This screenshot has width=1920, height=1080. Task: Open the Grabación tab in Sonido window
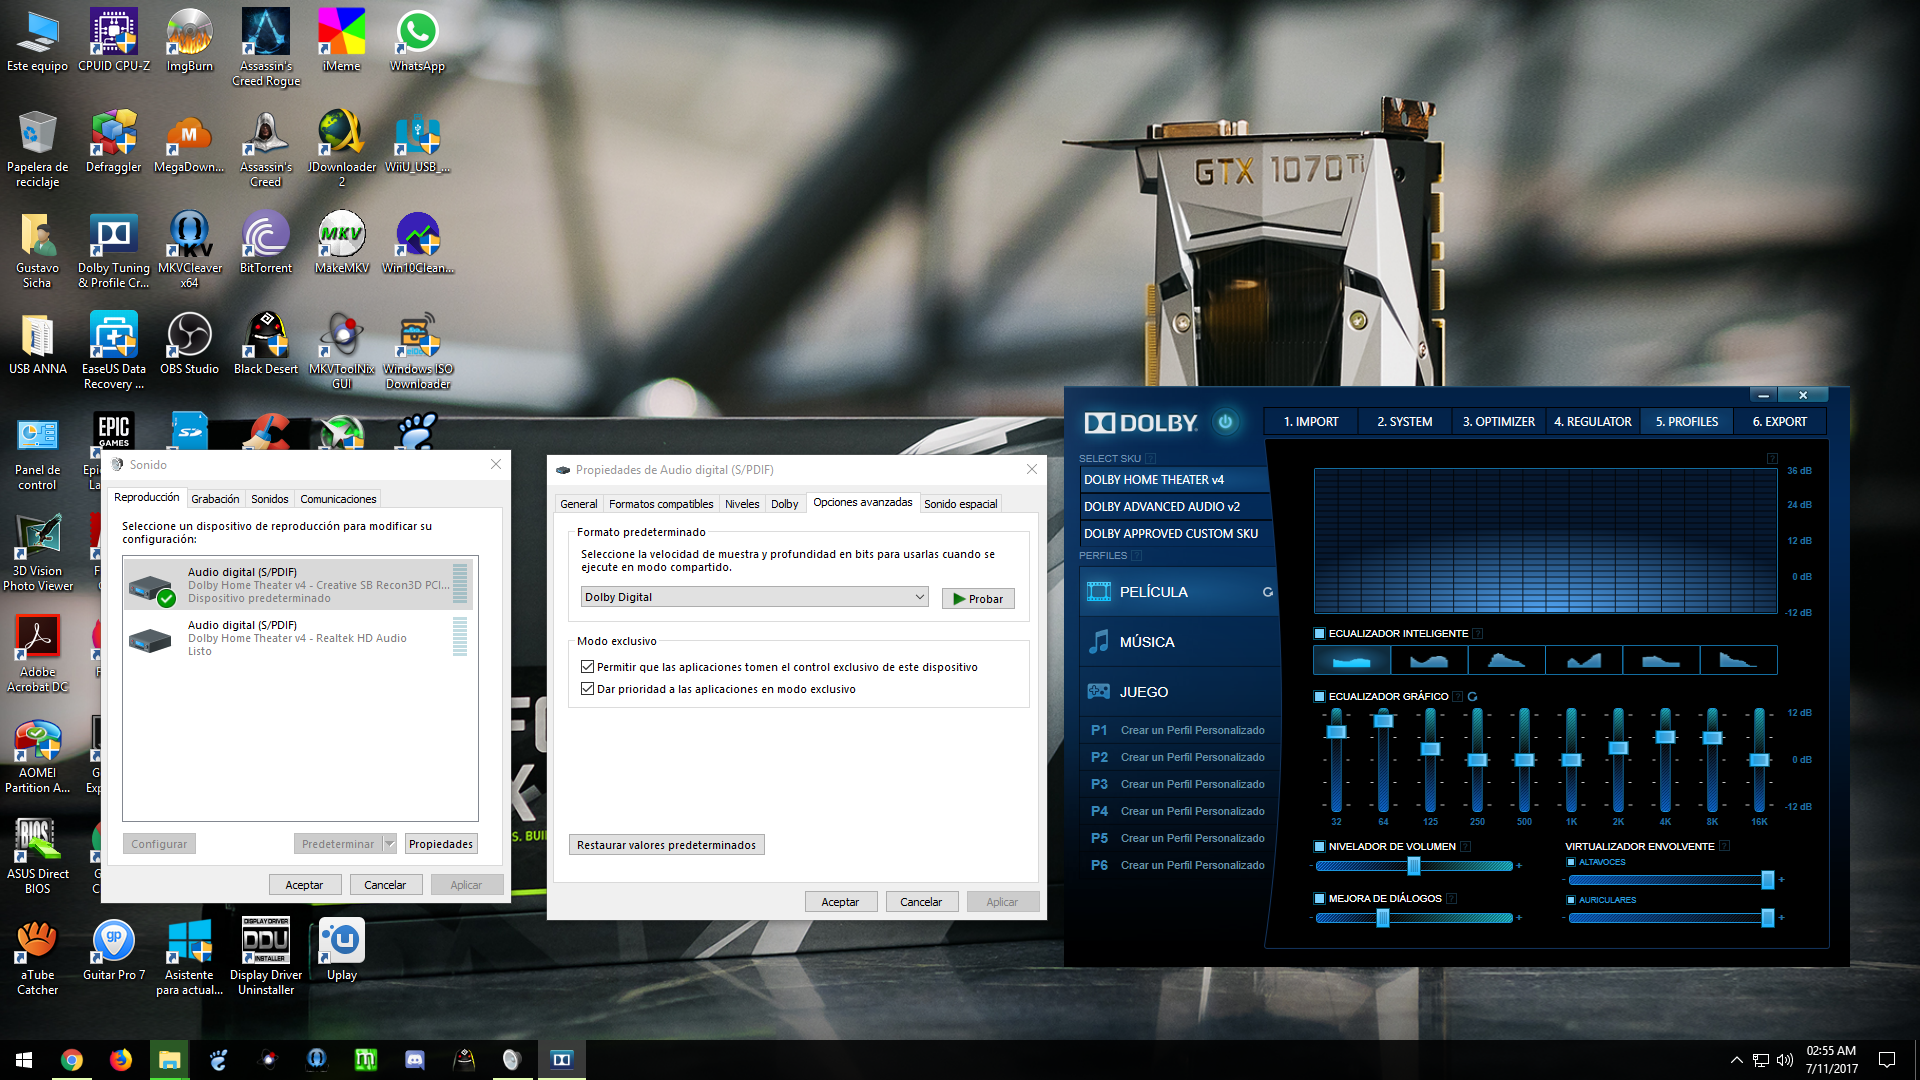click(x=214, y=497)
